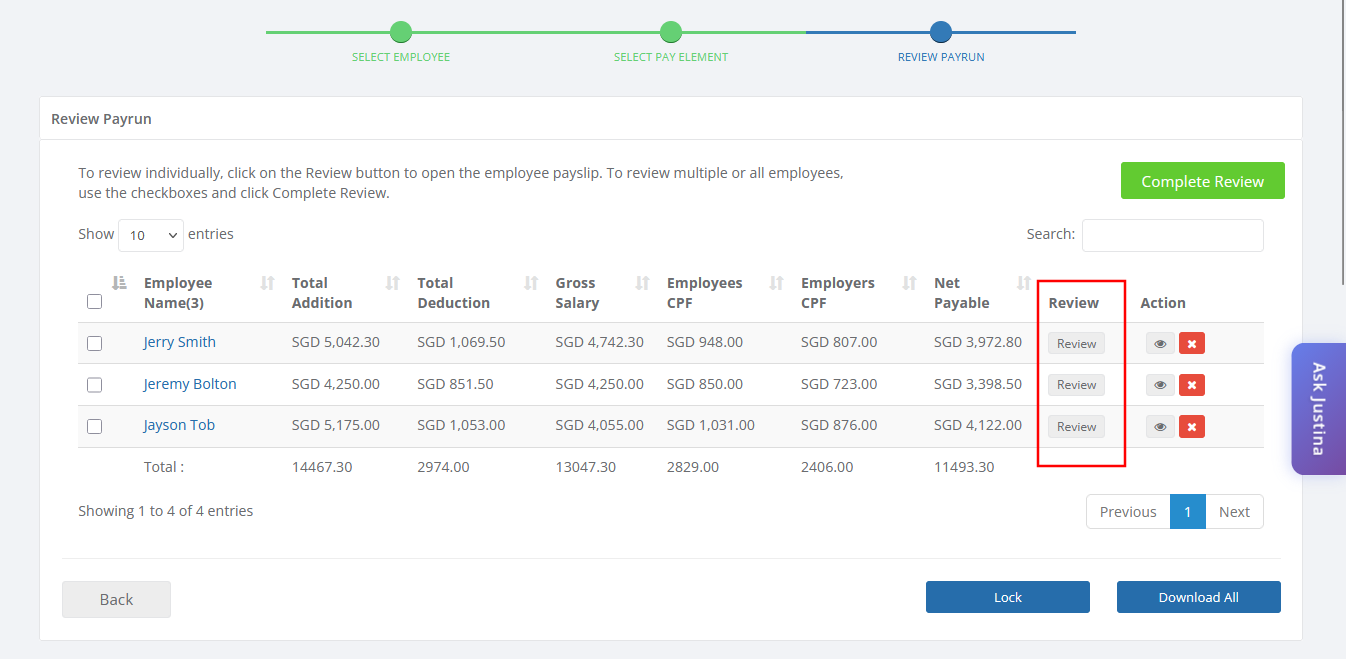
Task: Open eye icon for Jayson Tob
Action: pos(1160,427)
